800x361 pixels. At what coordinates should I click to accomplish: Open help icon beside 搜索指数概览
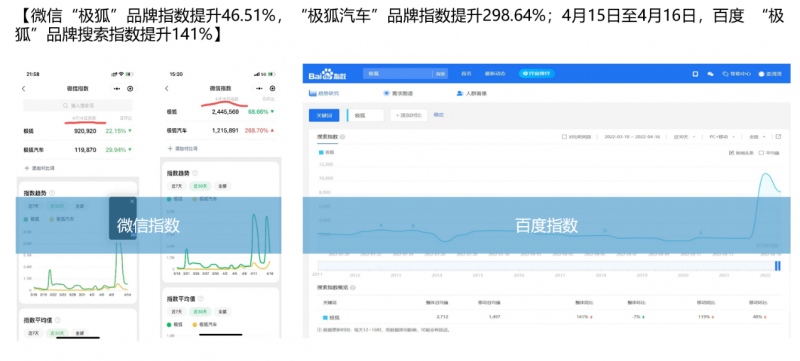pos(353,287)
